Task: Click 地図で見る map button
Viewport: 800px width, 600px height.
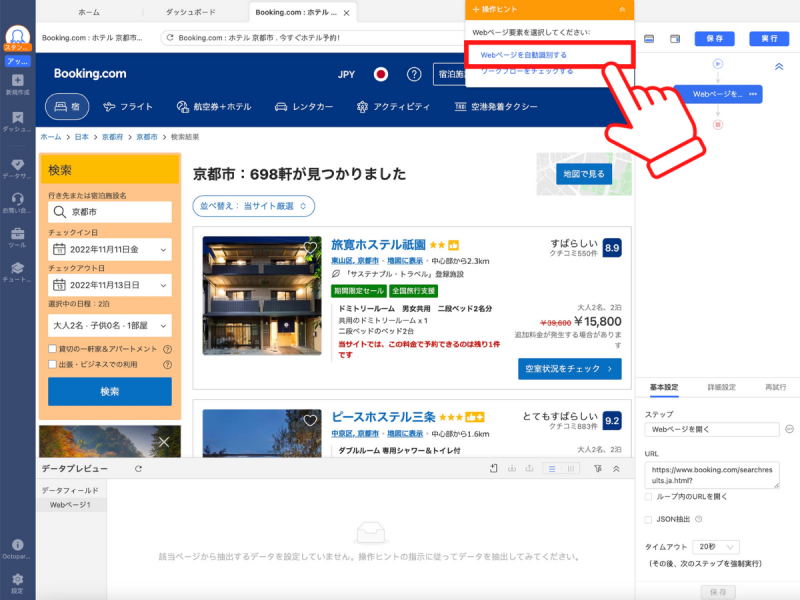Action: coord(584,174)
